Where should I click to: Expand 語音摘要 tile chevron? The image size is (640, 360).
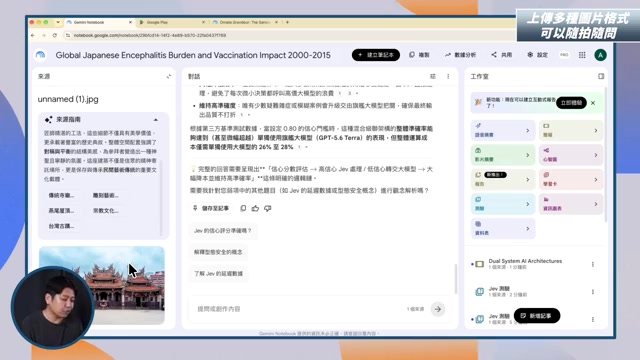point(527,131)
